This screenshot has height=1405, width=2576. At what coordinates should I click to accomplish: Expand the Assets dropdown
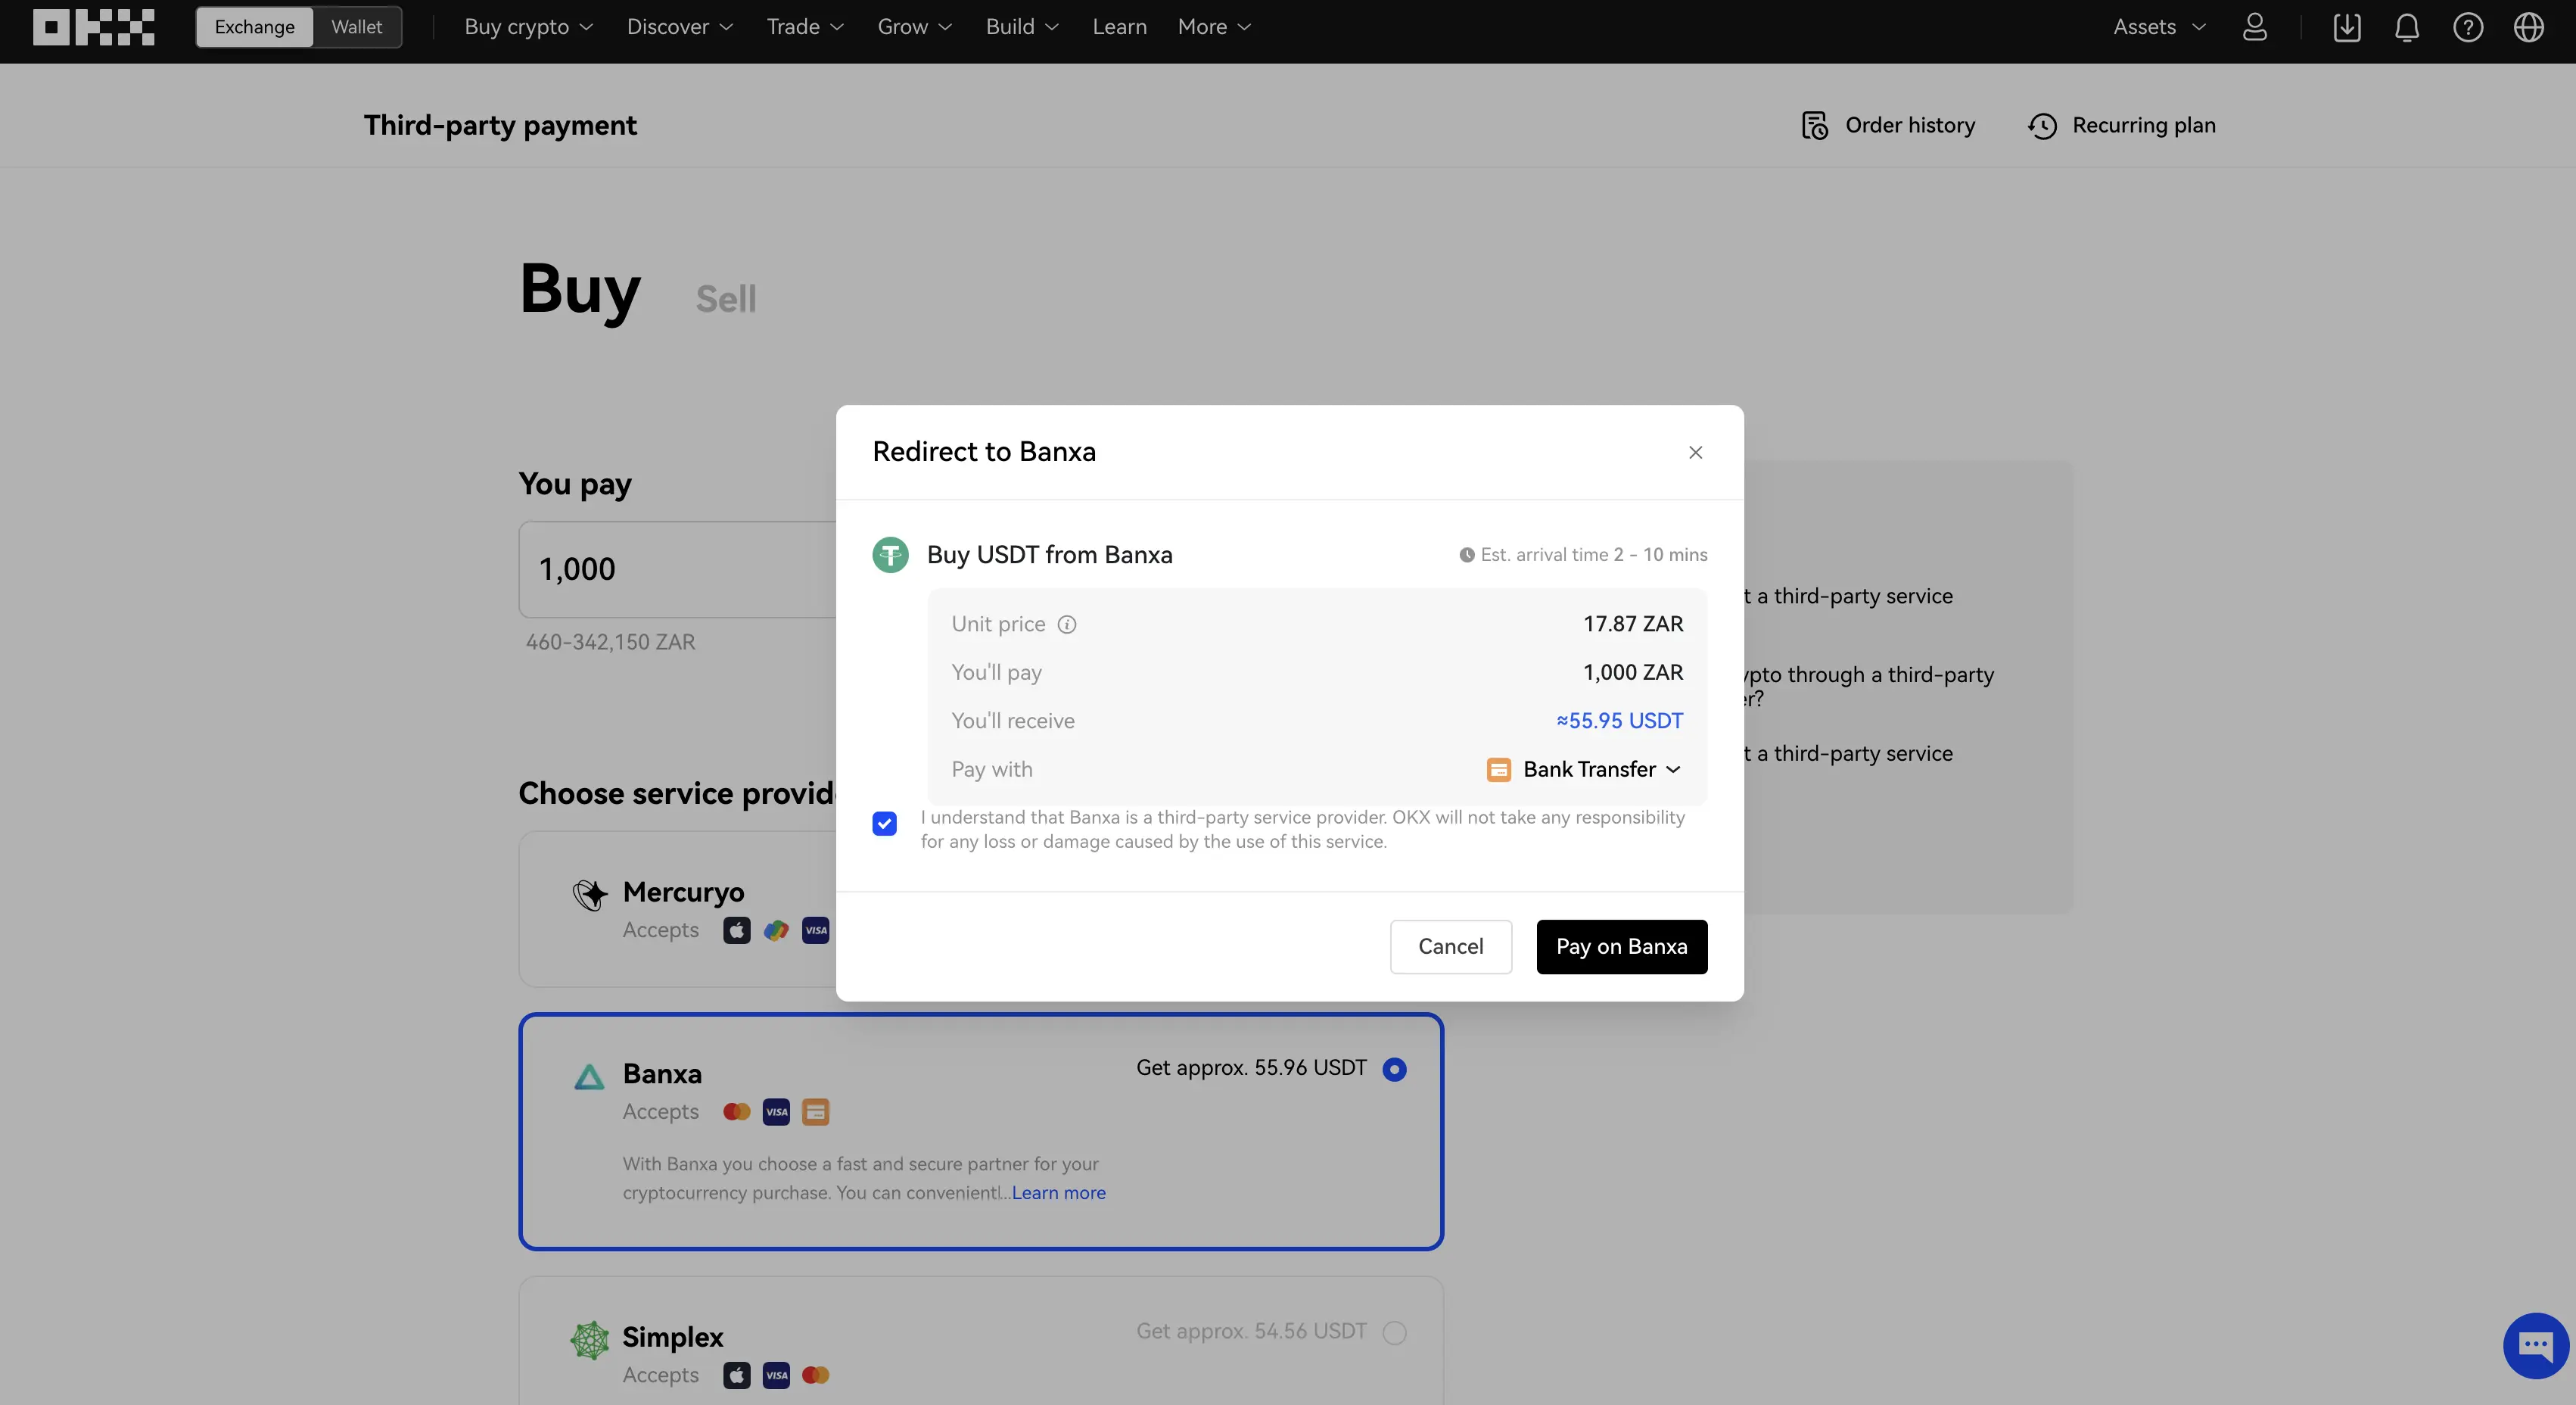2159,27
